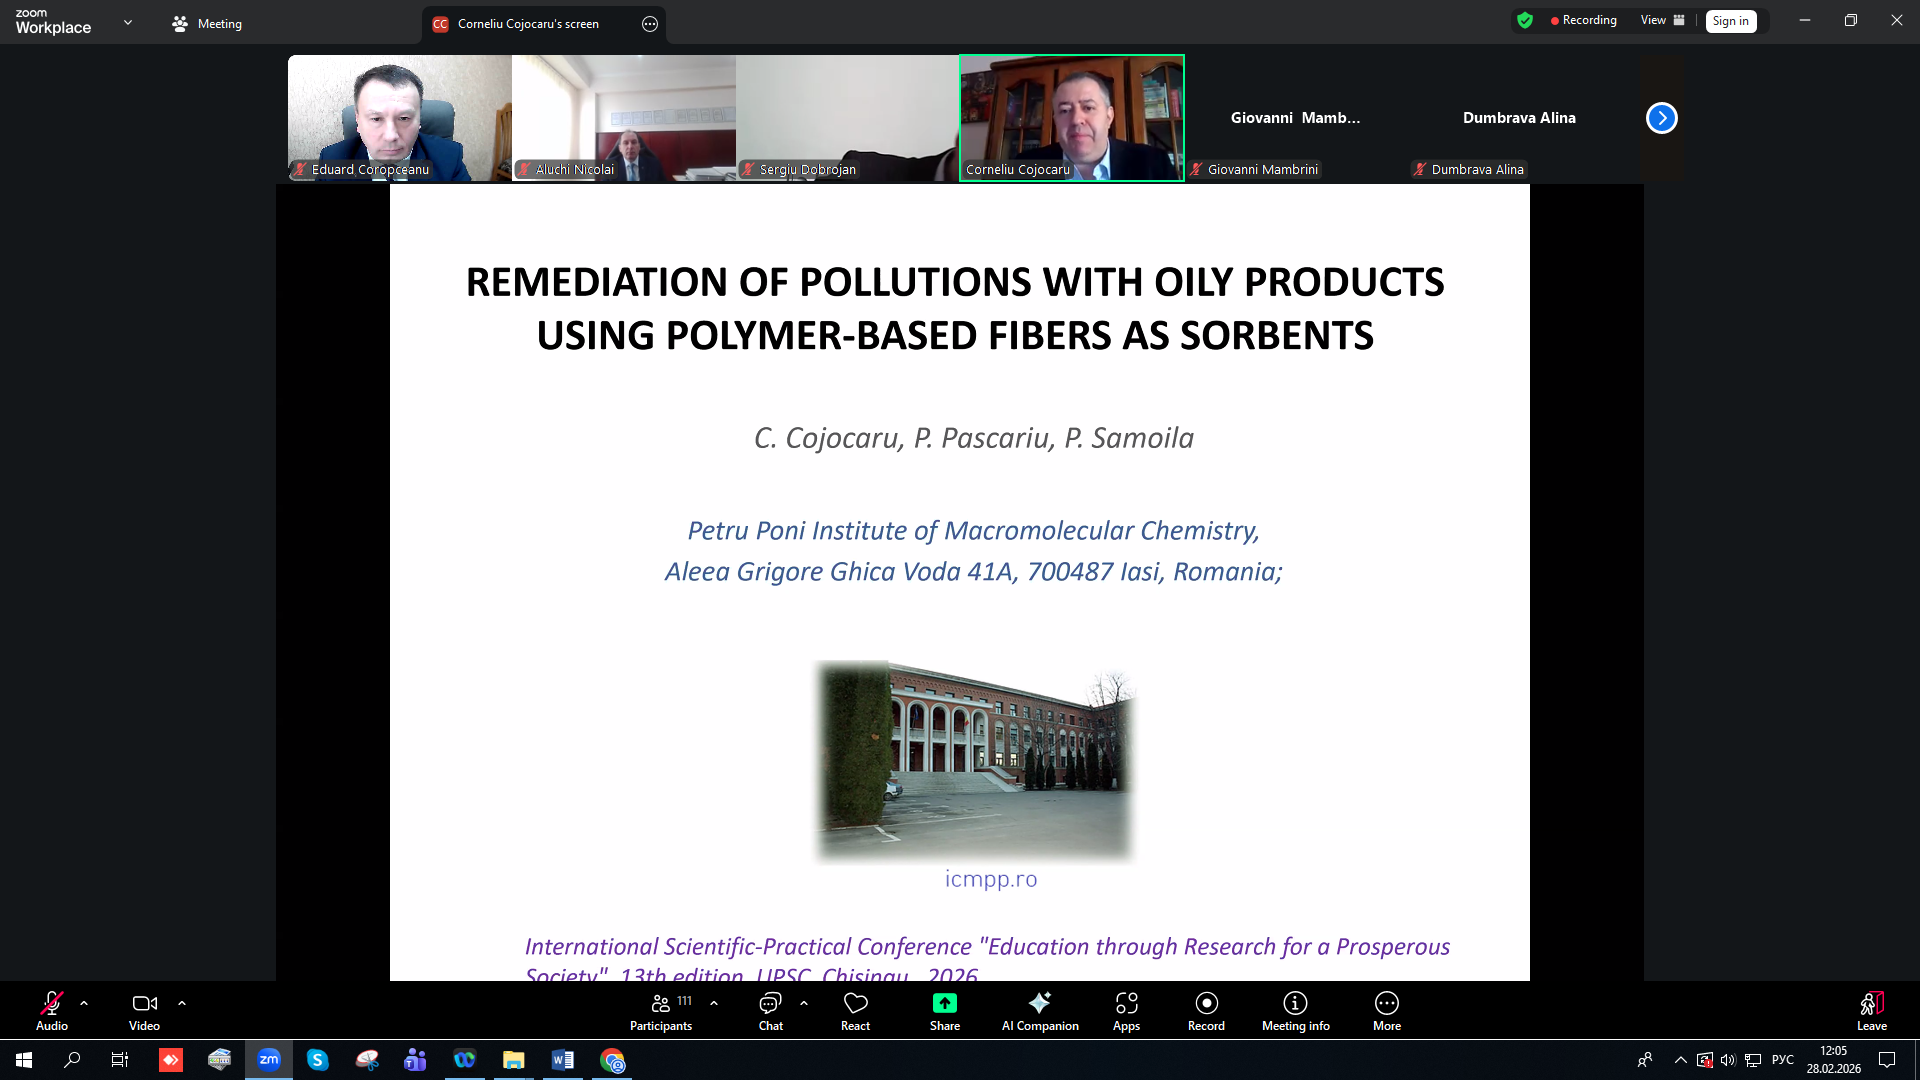Expand the participants options caret
Screen dimensions: 1920x1080
(x=714, y=1003)
